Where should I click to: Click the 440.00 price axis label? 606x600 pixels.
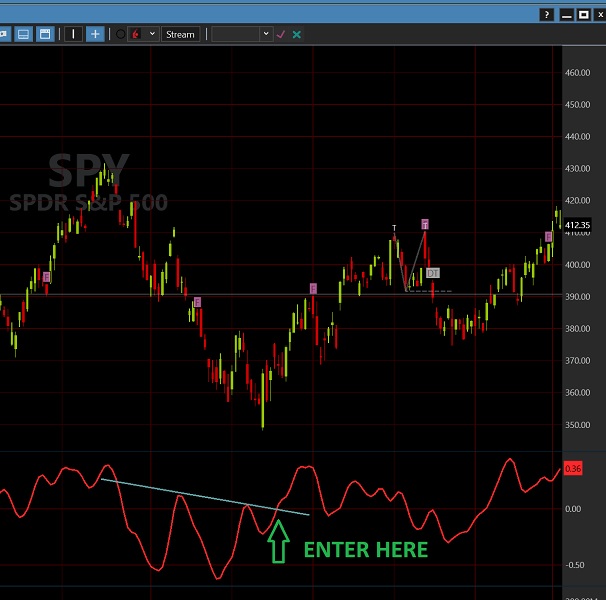(x=577, y=136)
